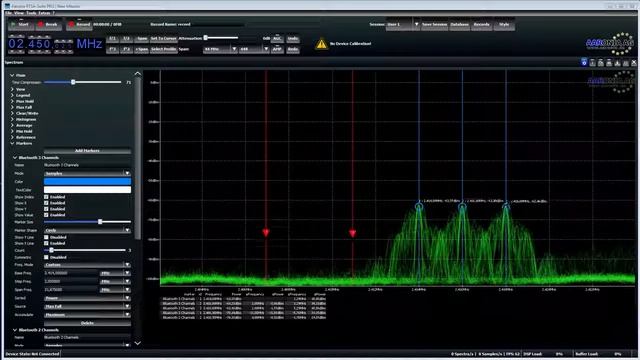Click the Redo button
This screenshot has width=640, height=360.
click(x=293, y=49)
